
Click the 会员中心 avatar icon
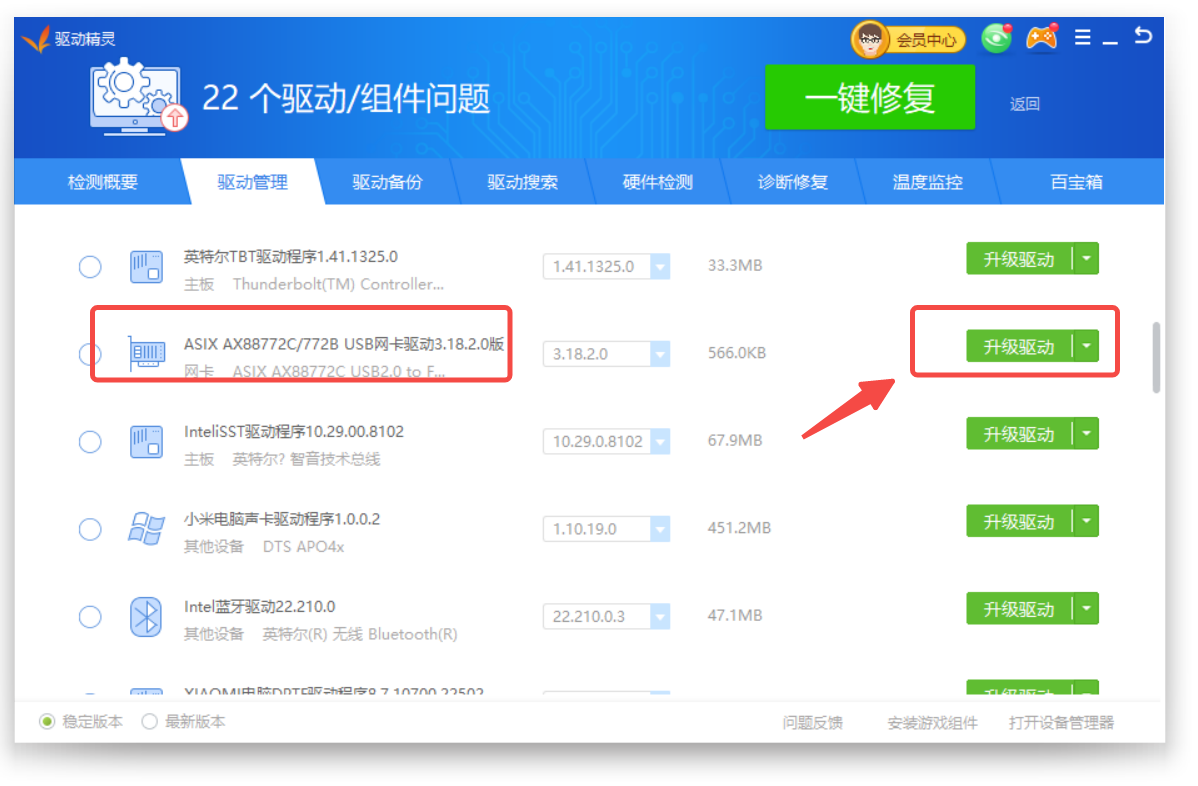(870, 40)
